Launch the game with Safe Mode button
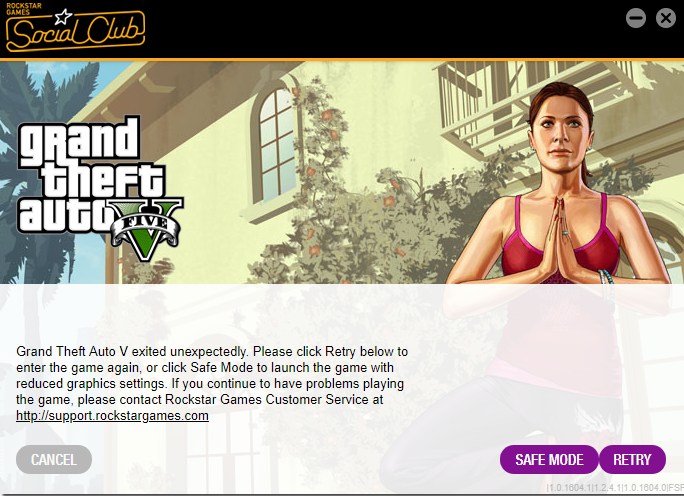 (549, 459)
